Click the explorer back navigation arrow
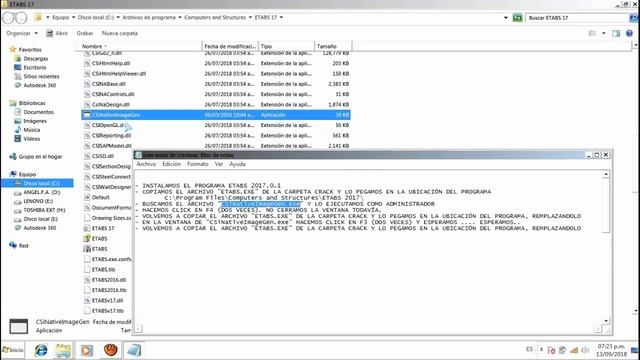 (8, 18)
